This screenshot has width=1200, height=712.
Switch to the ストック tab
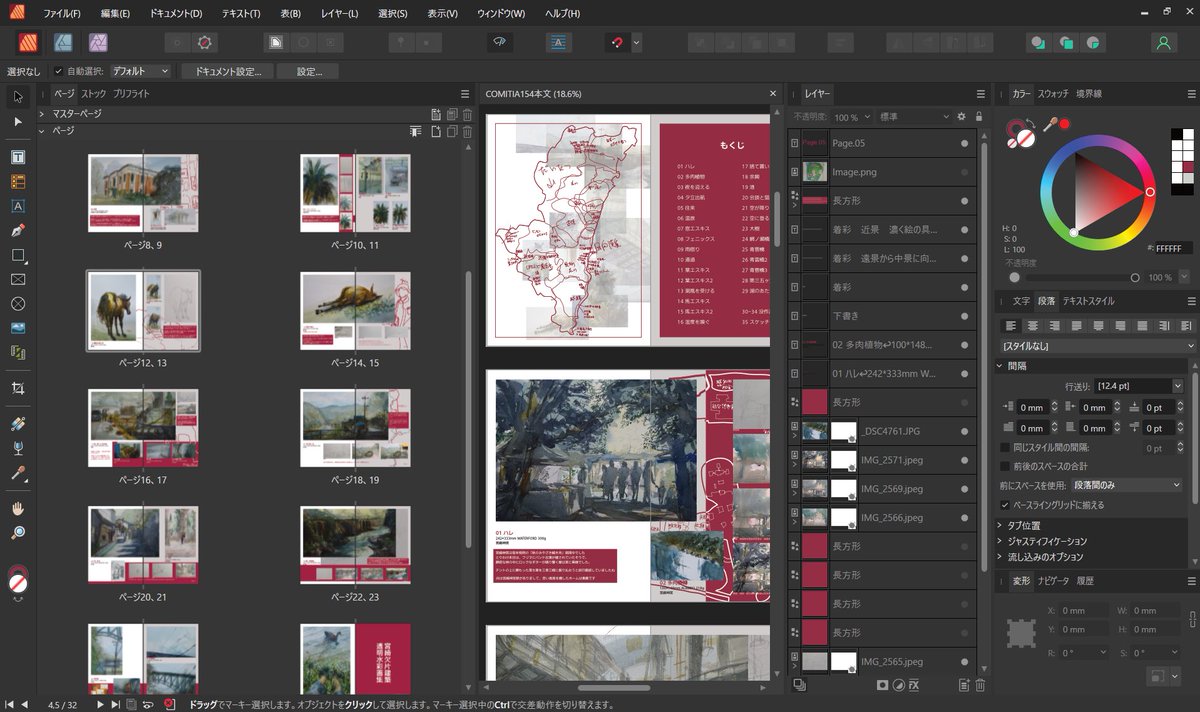click(92, 93)
